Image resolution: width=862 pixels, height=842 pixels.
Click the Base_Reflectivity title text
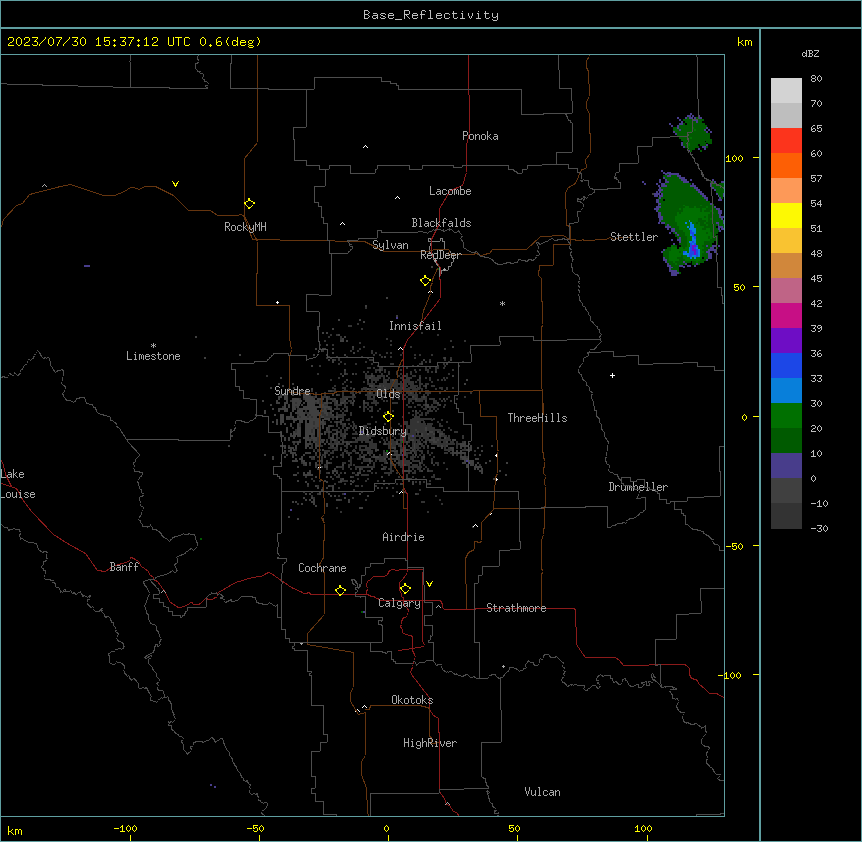431,15
